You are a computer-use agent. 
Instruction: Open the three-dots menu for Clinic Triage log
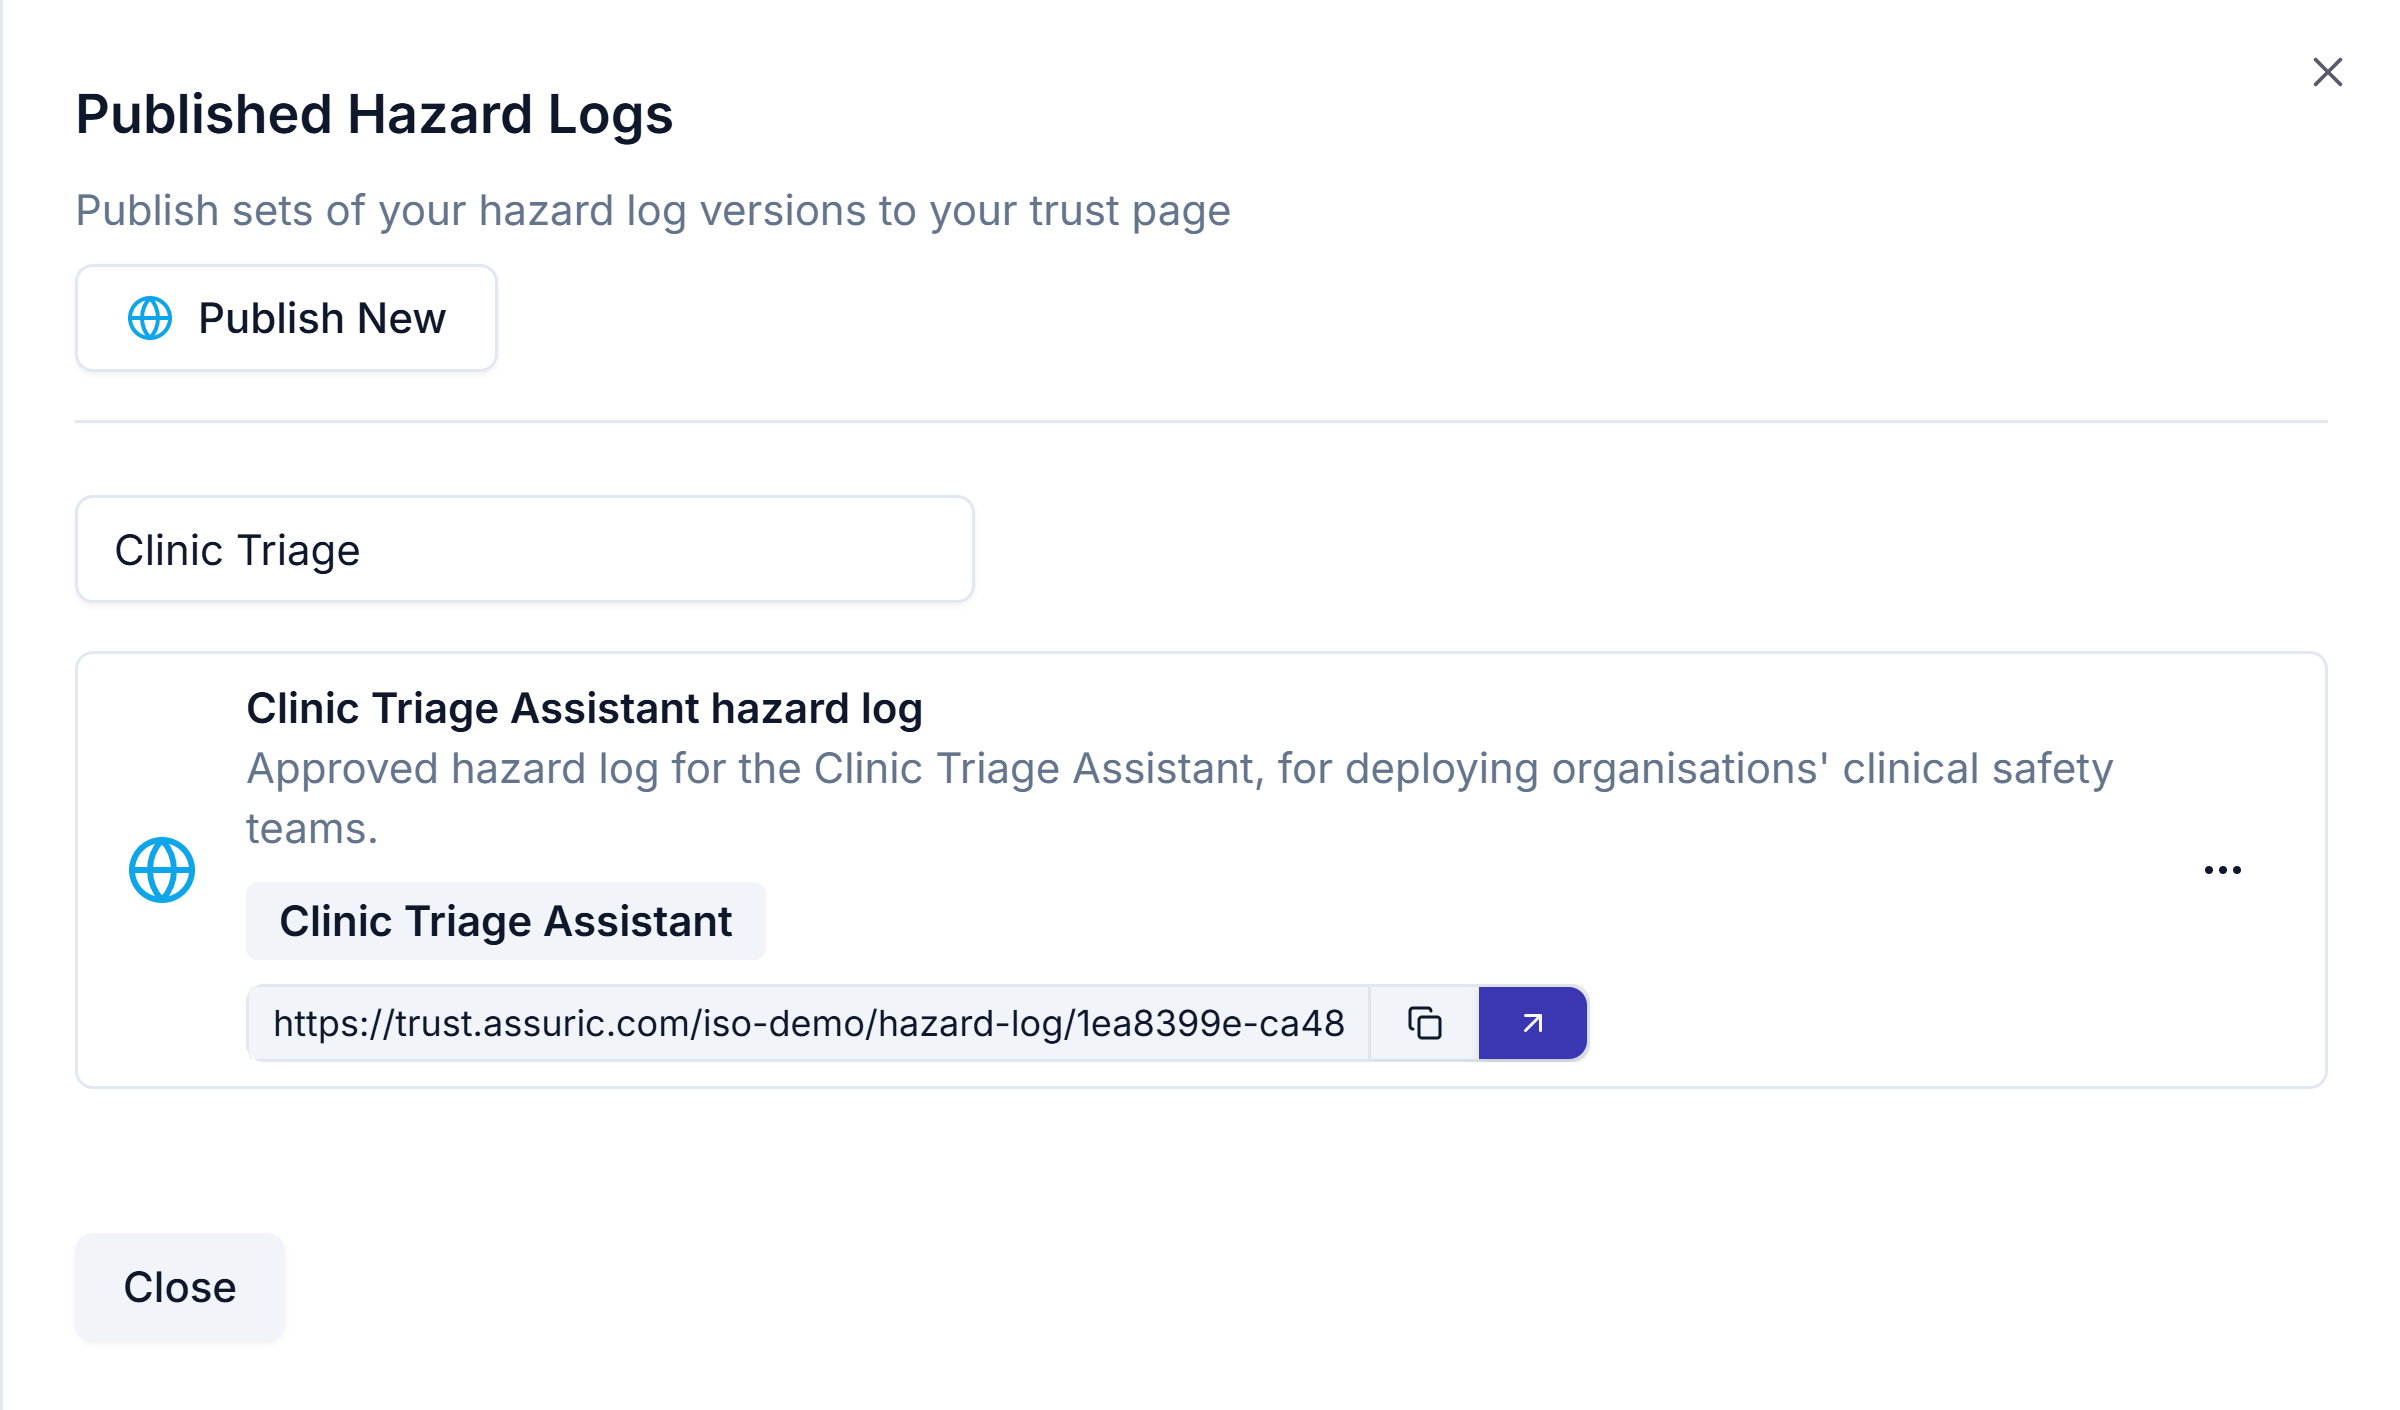pyautogui.click(x=2222, y=870)
